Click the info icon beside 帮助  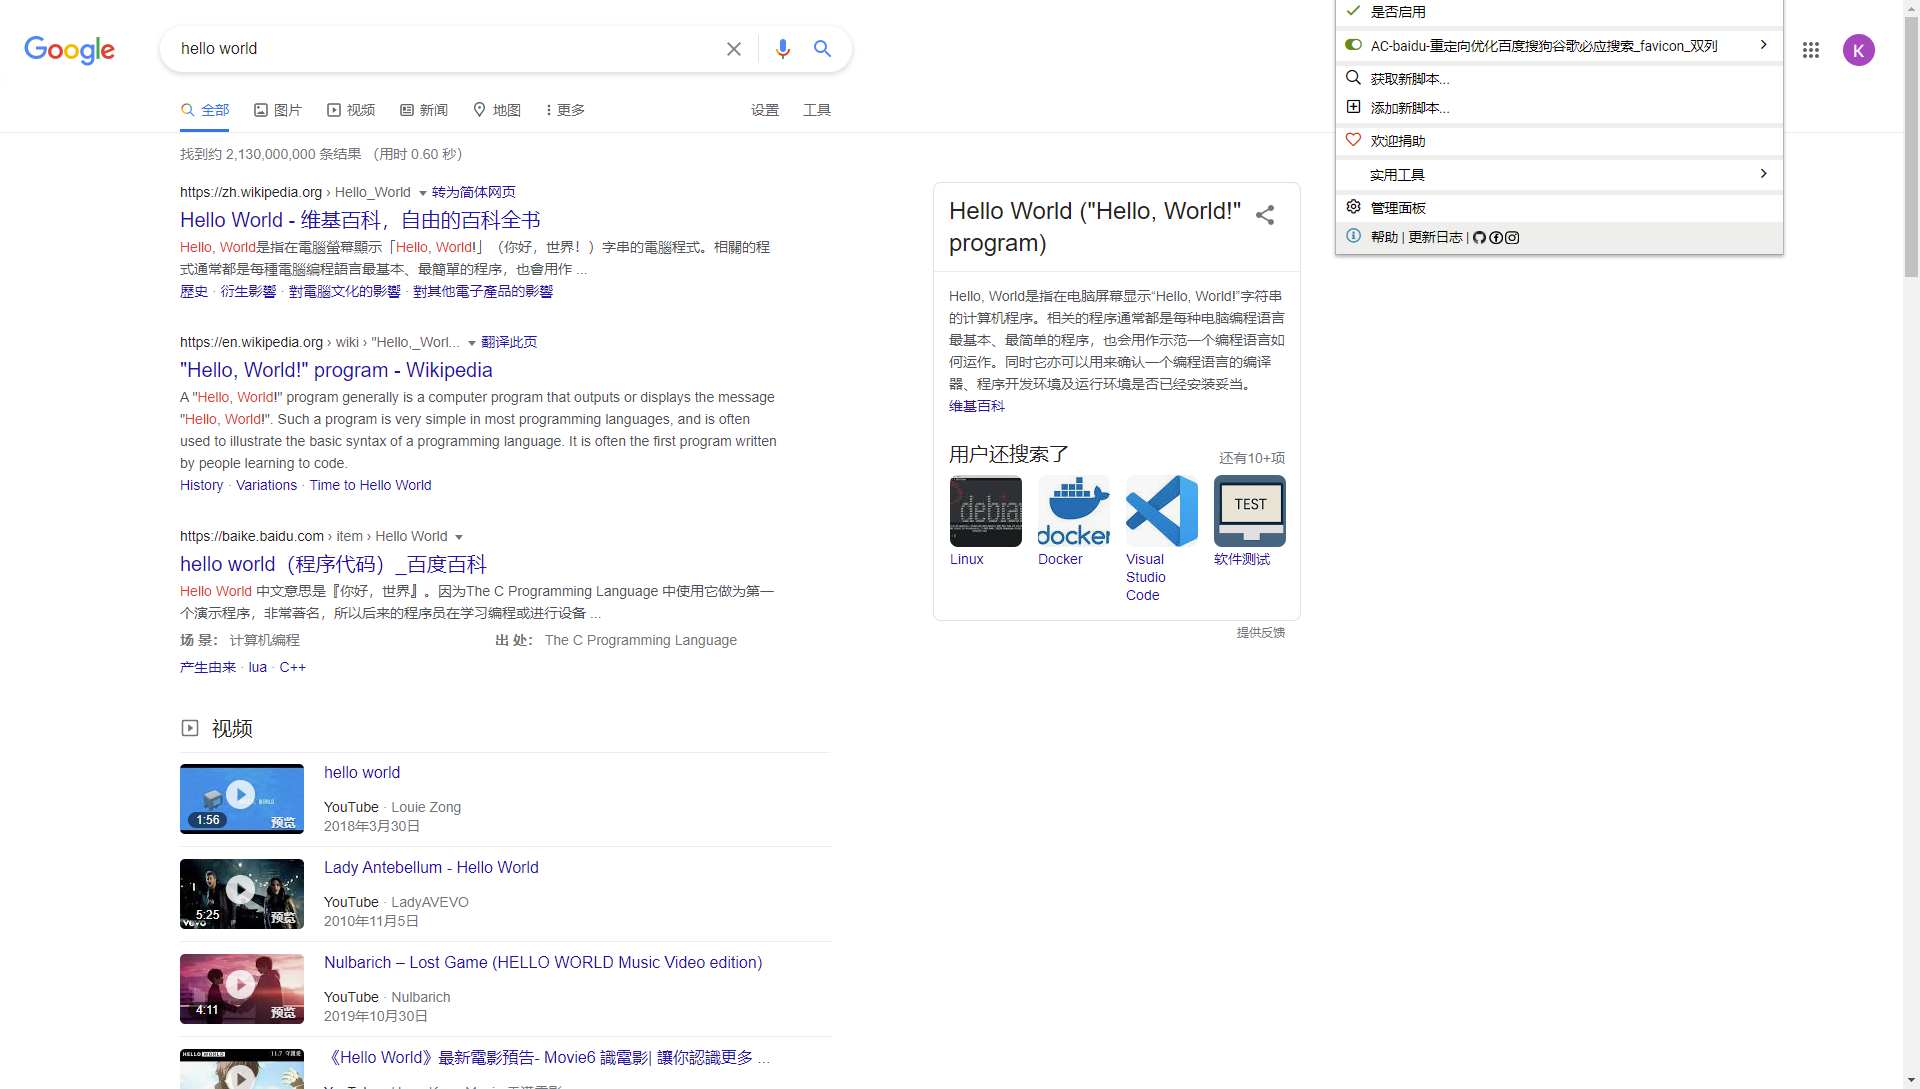click(x=1353, y=236)
